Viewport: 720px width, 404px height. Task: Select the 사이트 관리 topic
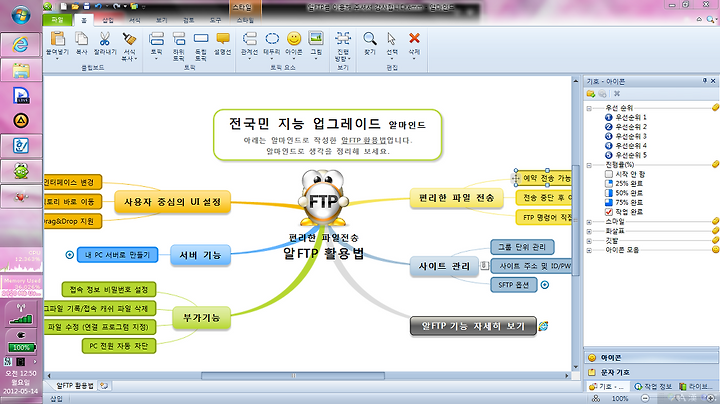[x=444, y=266]
